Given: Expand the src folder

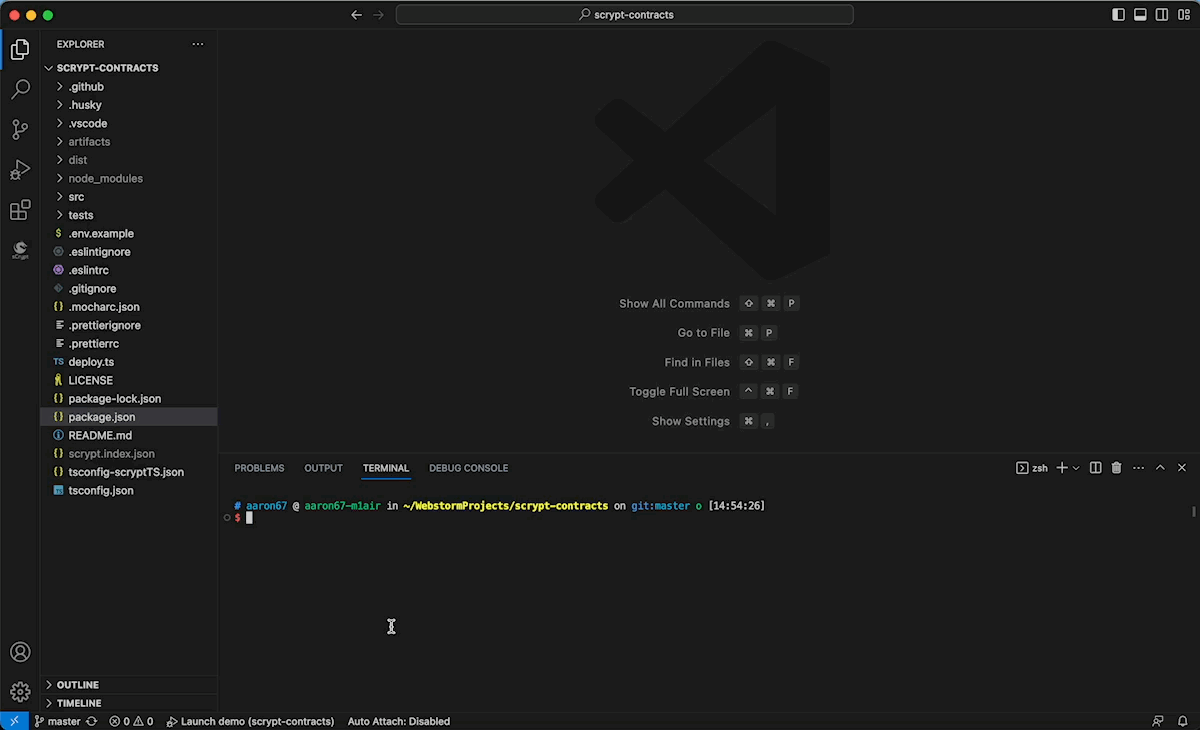Looking at the screenshot, I should click(76, 197).
